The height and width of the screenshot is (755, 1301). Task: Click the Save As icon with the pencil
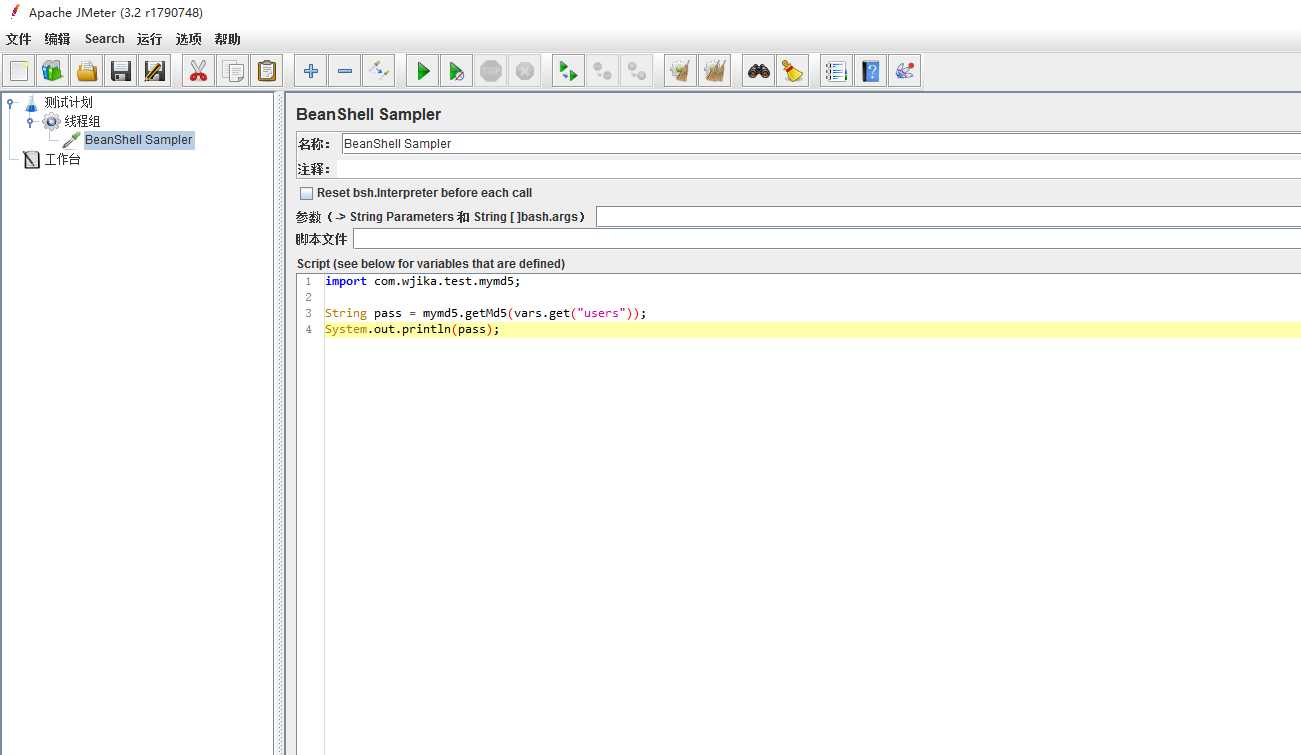[154, 71]
